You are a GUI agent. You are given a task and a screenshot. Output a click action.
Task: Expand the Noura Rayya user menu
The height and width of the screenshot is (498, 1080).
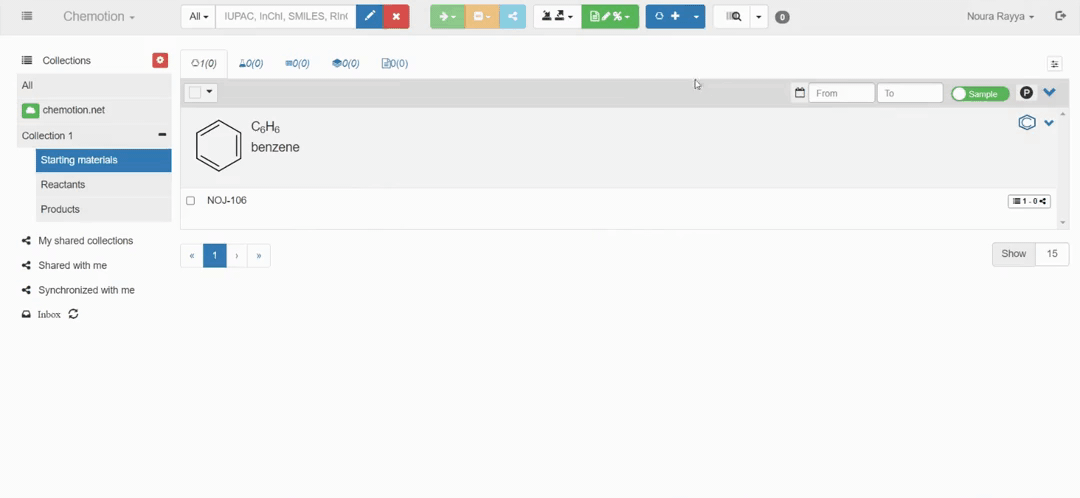pyautogui.click(x=1000, y=17)
